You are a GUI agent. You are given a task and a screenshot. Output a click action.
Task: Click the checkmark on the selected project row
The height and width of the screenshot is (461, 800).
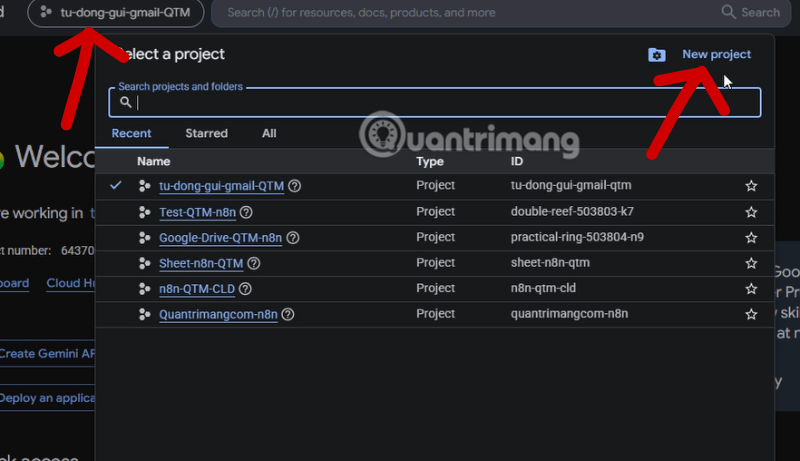(116, 185)
